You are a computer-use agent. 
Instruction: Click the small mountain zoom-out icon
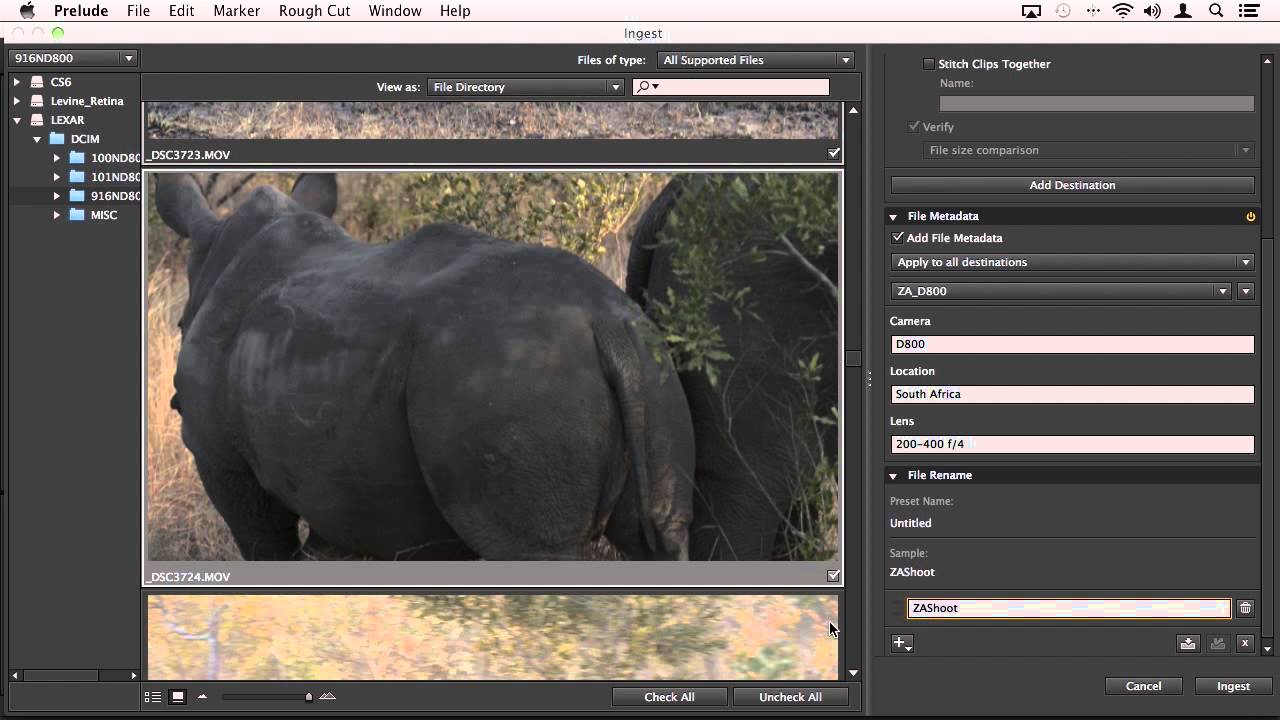click(202, 697)
